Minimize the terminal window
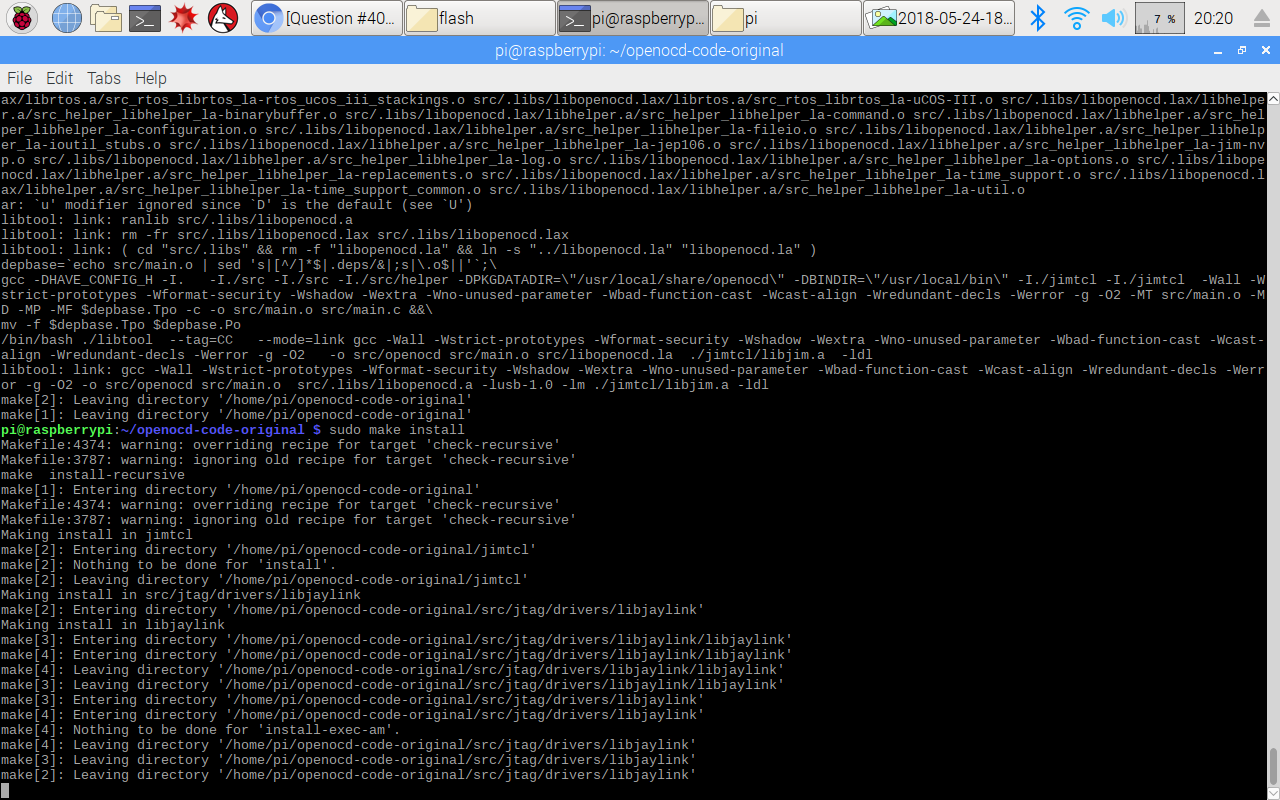 click(1218, 50)
